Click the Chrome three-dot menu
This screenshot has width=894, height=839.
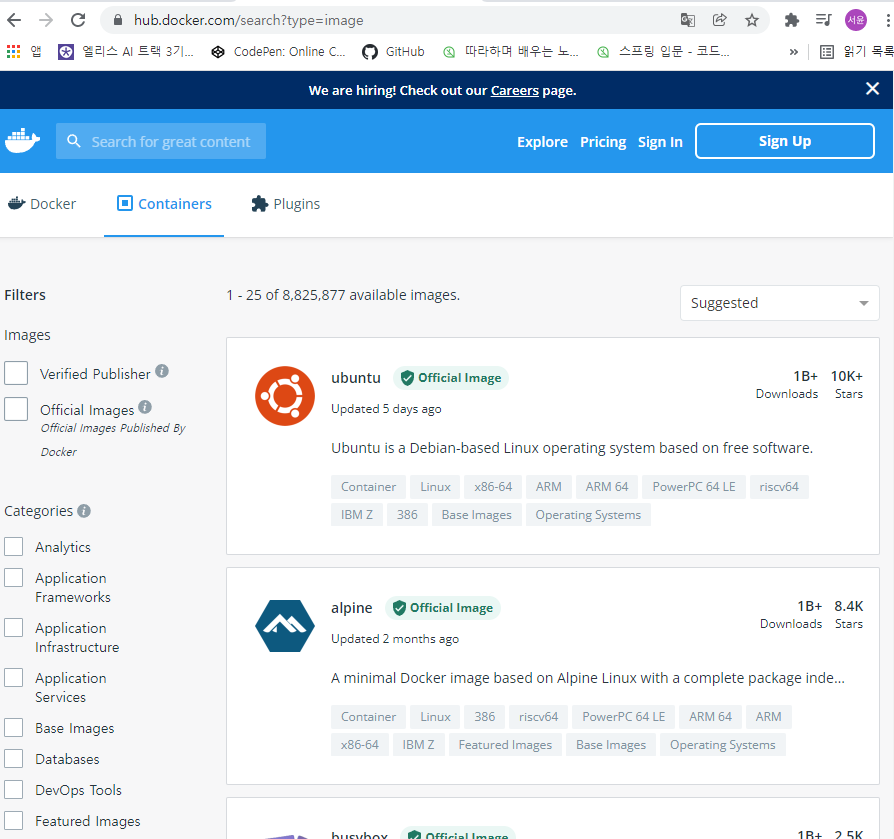888,21
